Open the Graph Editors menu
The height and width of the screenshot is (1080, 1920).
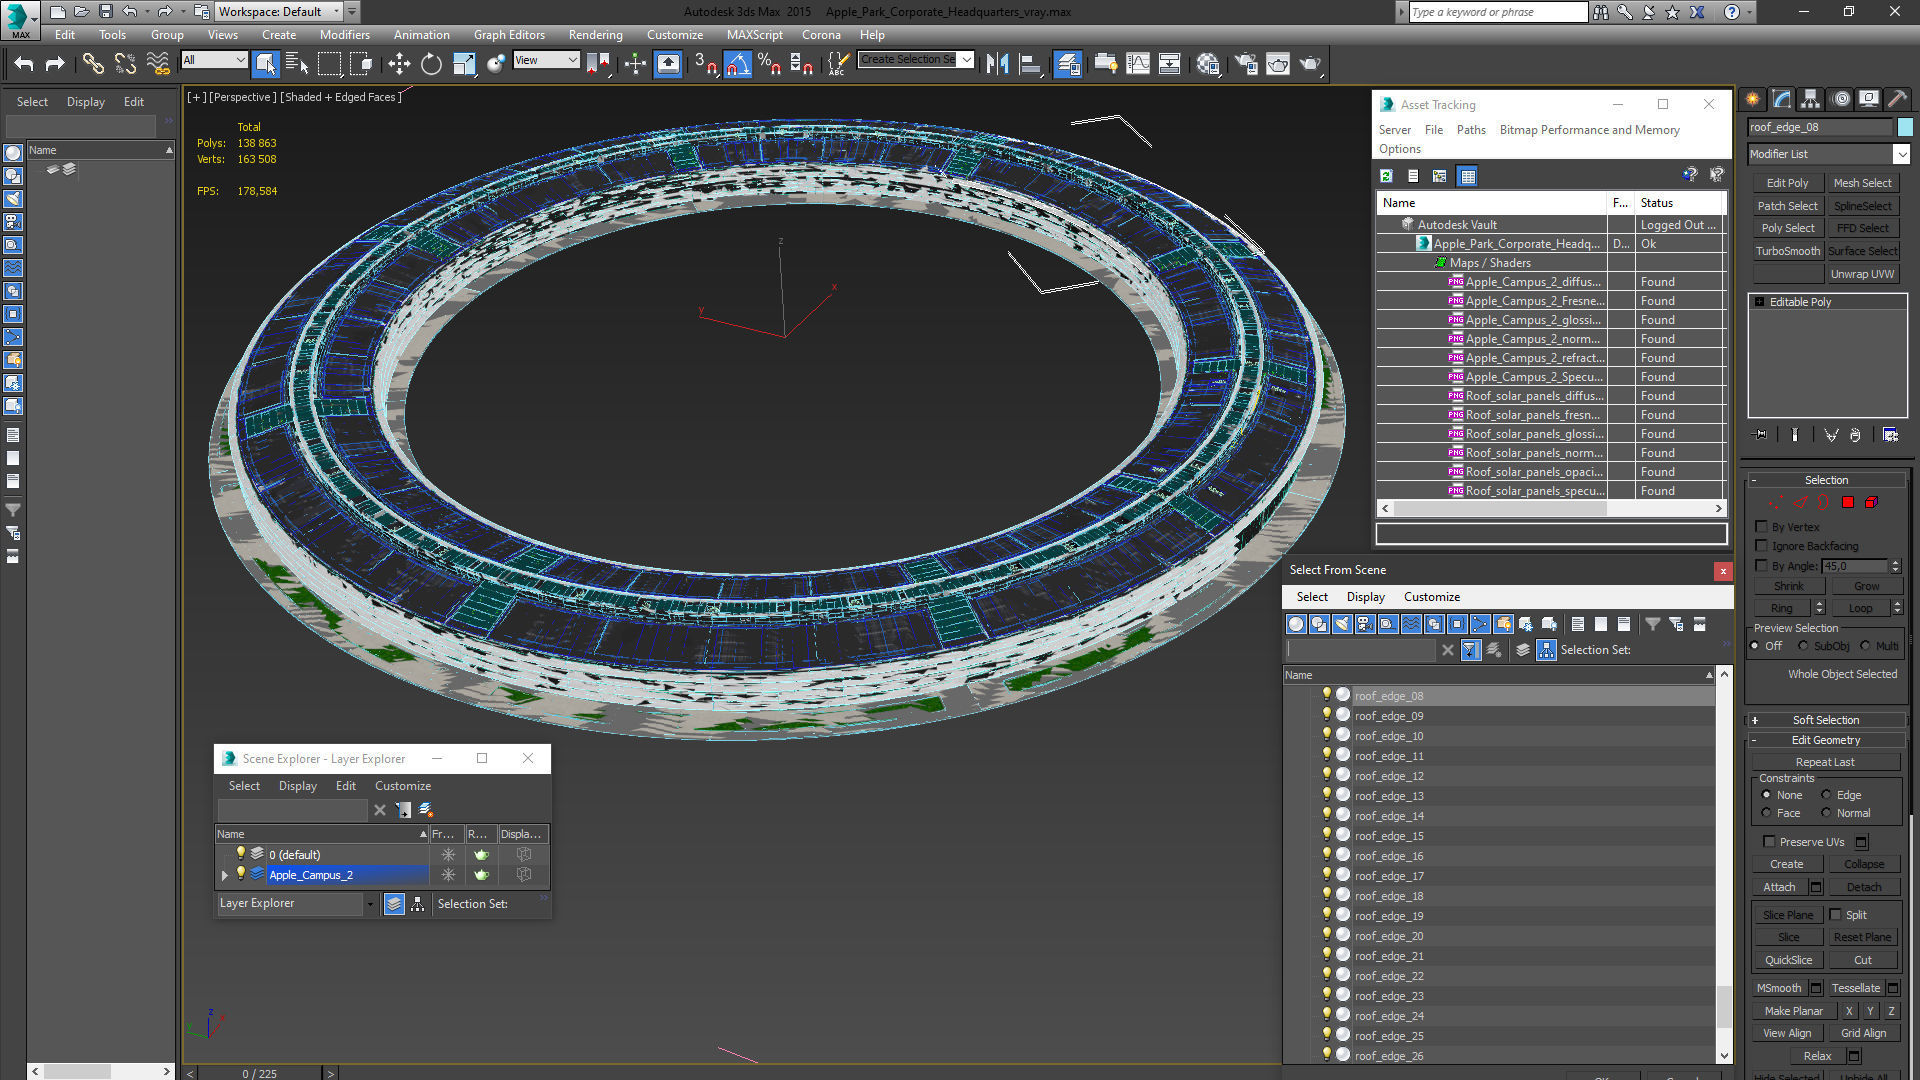pos(509,34)
